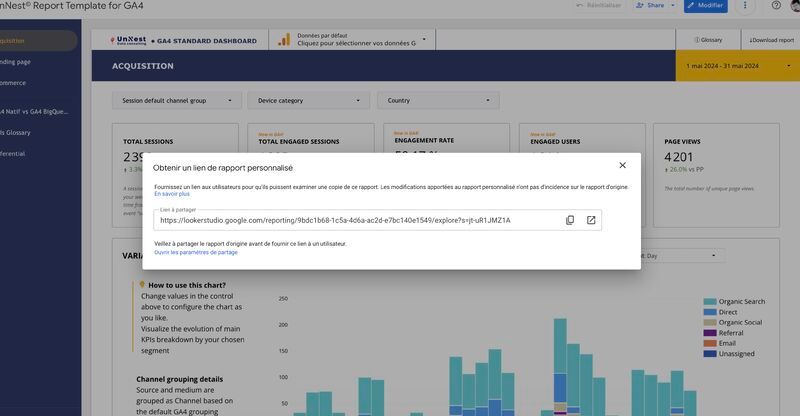The width and height of the screenshot is (800, 416).
Task: Click the Share button
Action: click(x=651, y=6)
